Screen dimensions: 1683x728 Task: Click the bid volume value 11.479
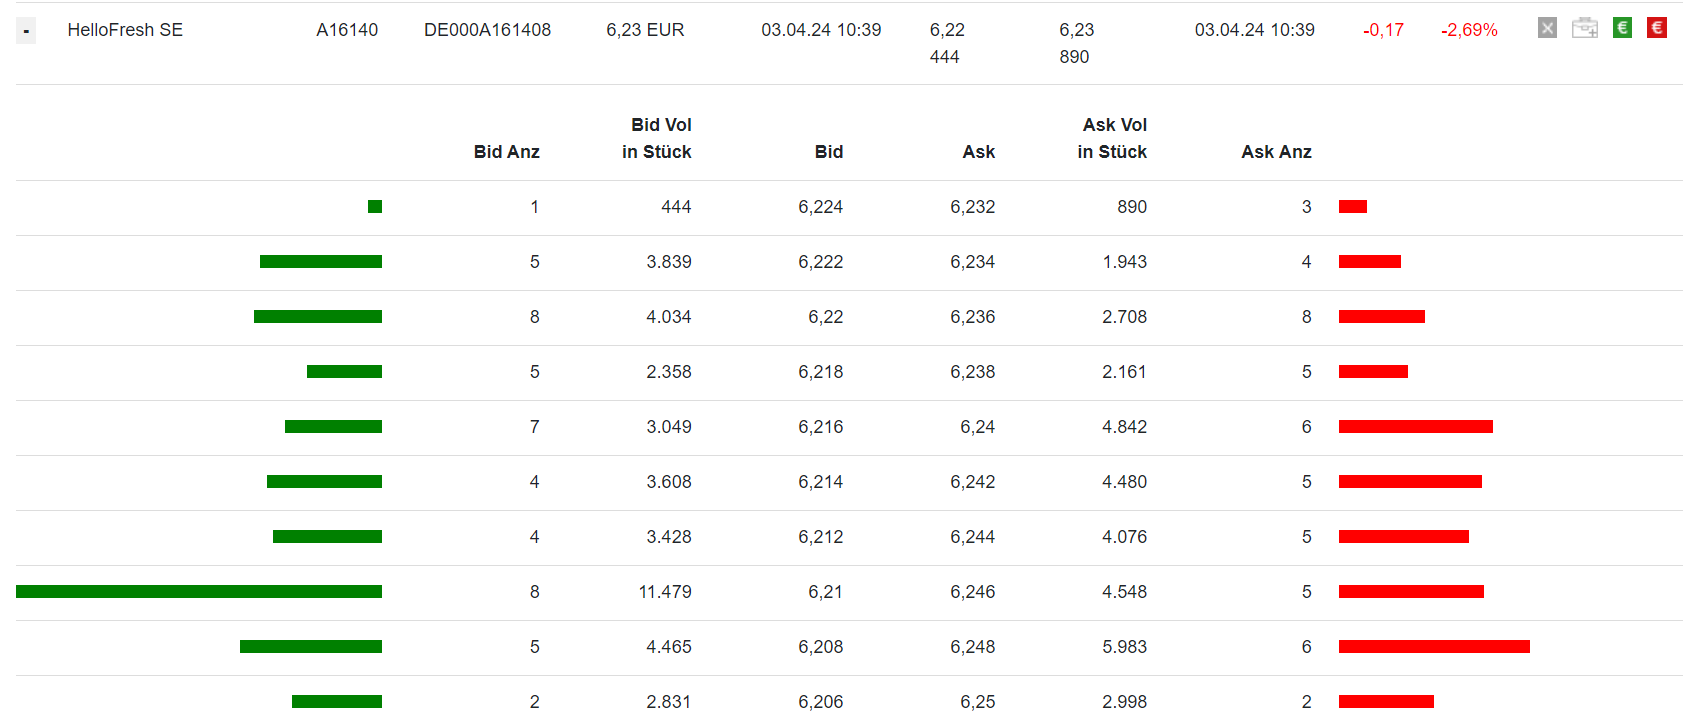coord(665,592)
